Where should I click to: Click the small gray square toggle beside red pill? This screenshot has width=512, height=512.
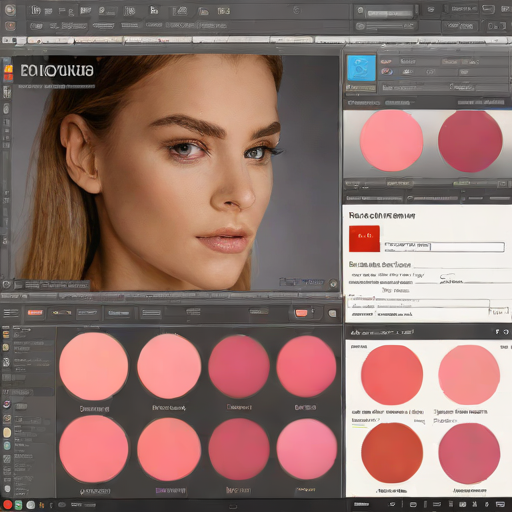tap(332, 313)
